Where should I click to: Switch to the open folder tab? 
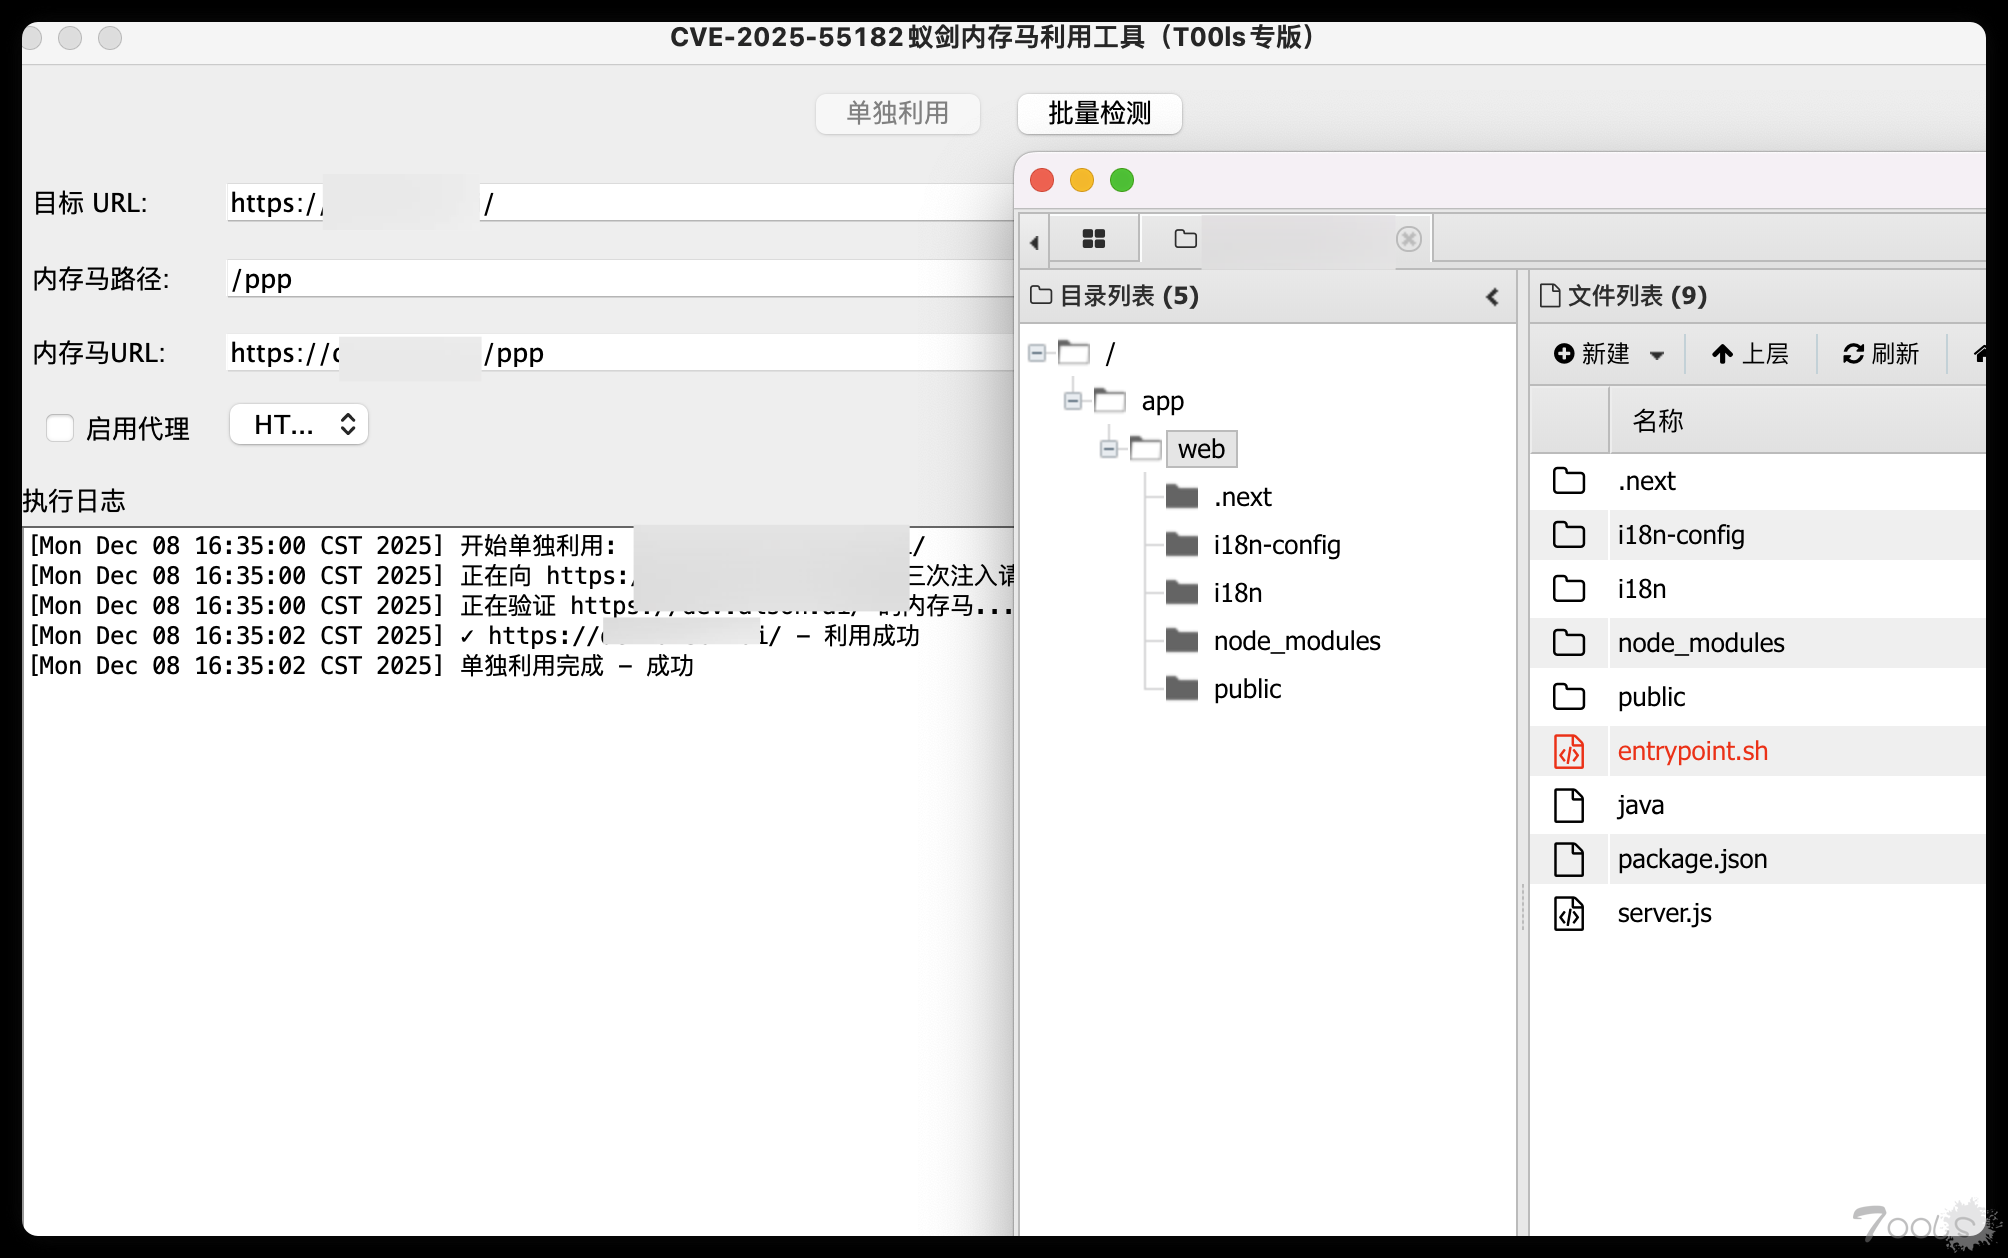click(1184, 239)
